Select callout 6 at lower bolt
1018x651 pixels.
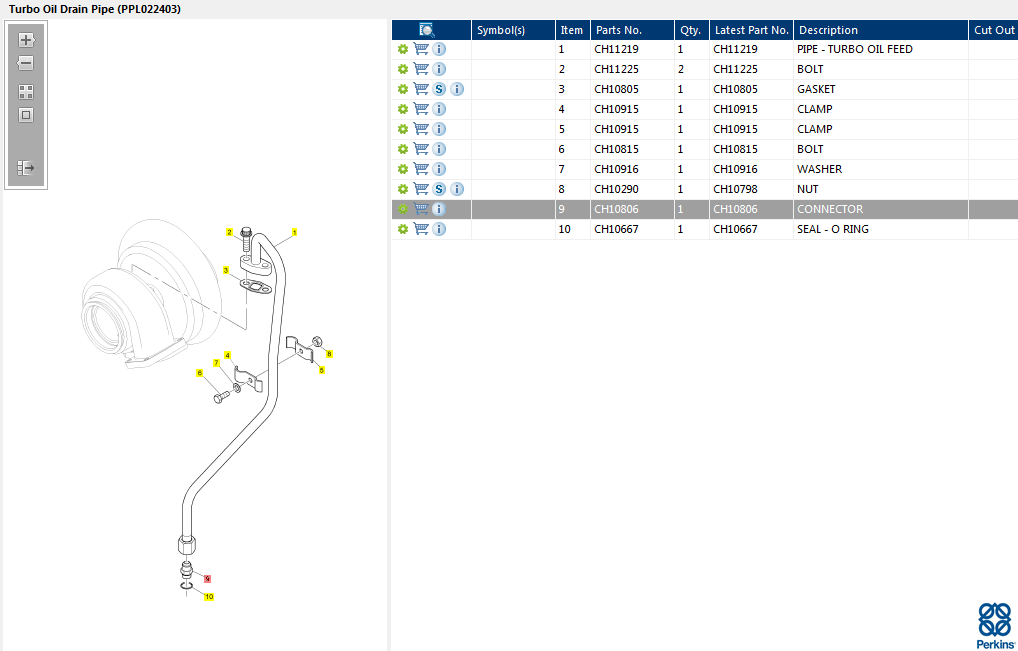point(199,373)
